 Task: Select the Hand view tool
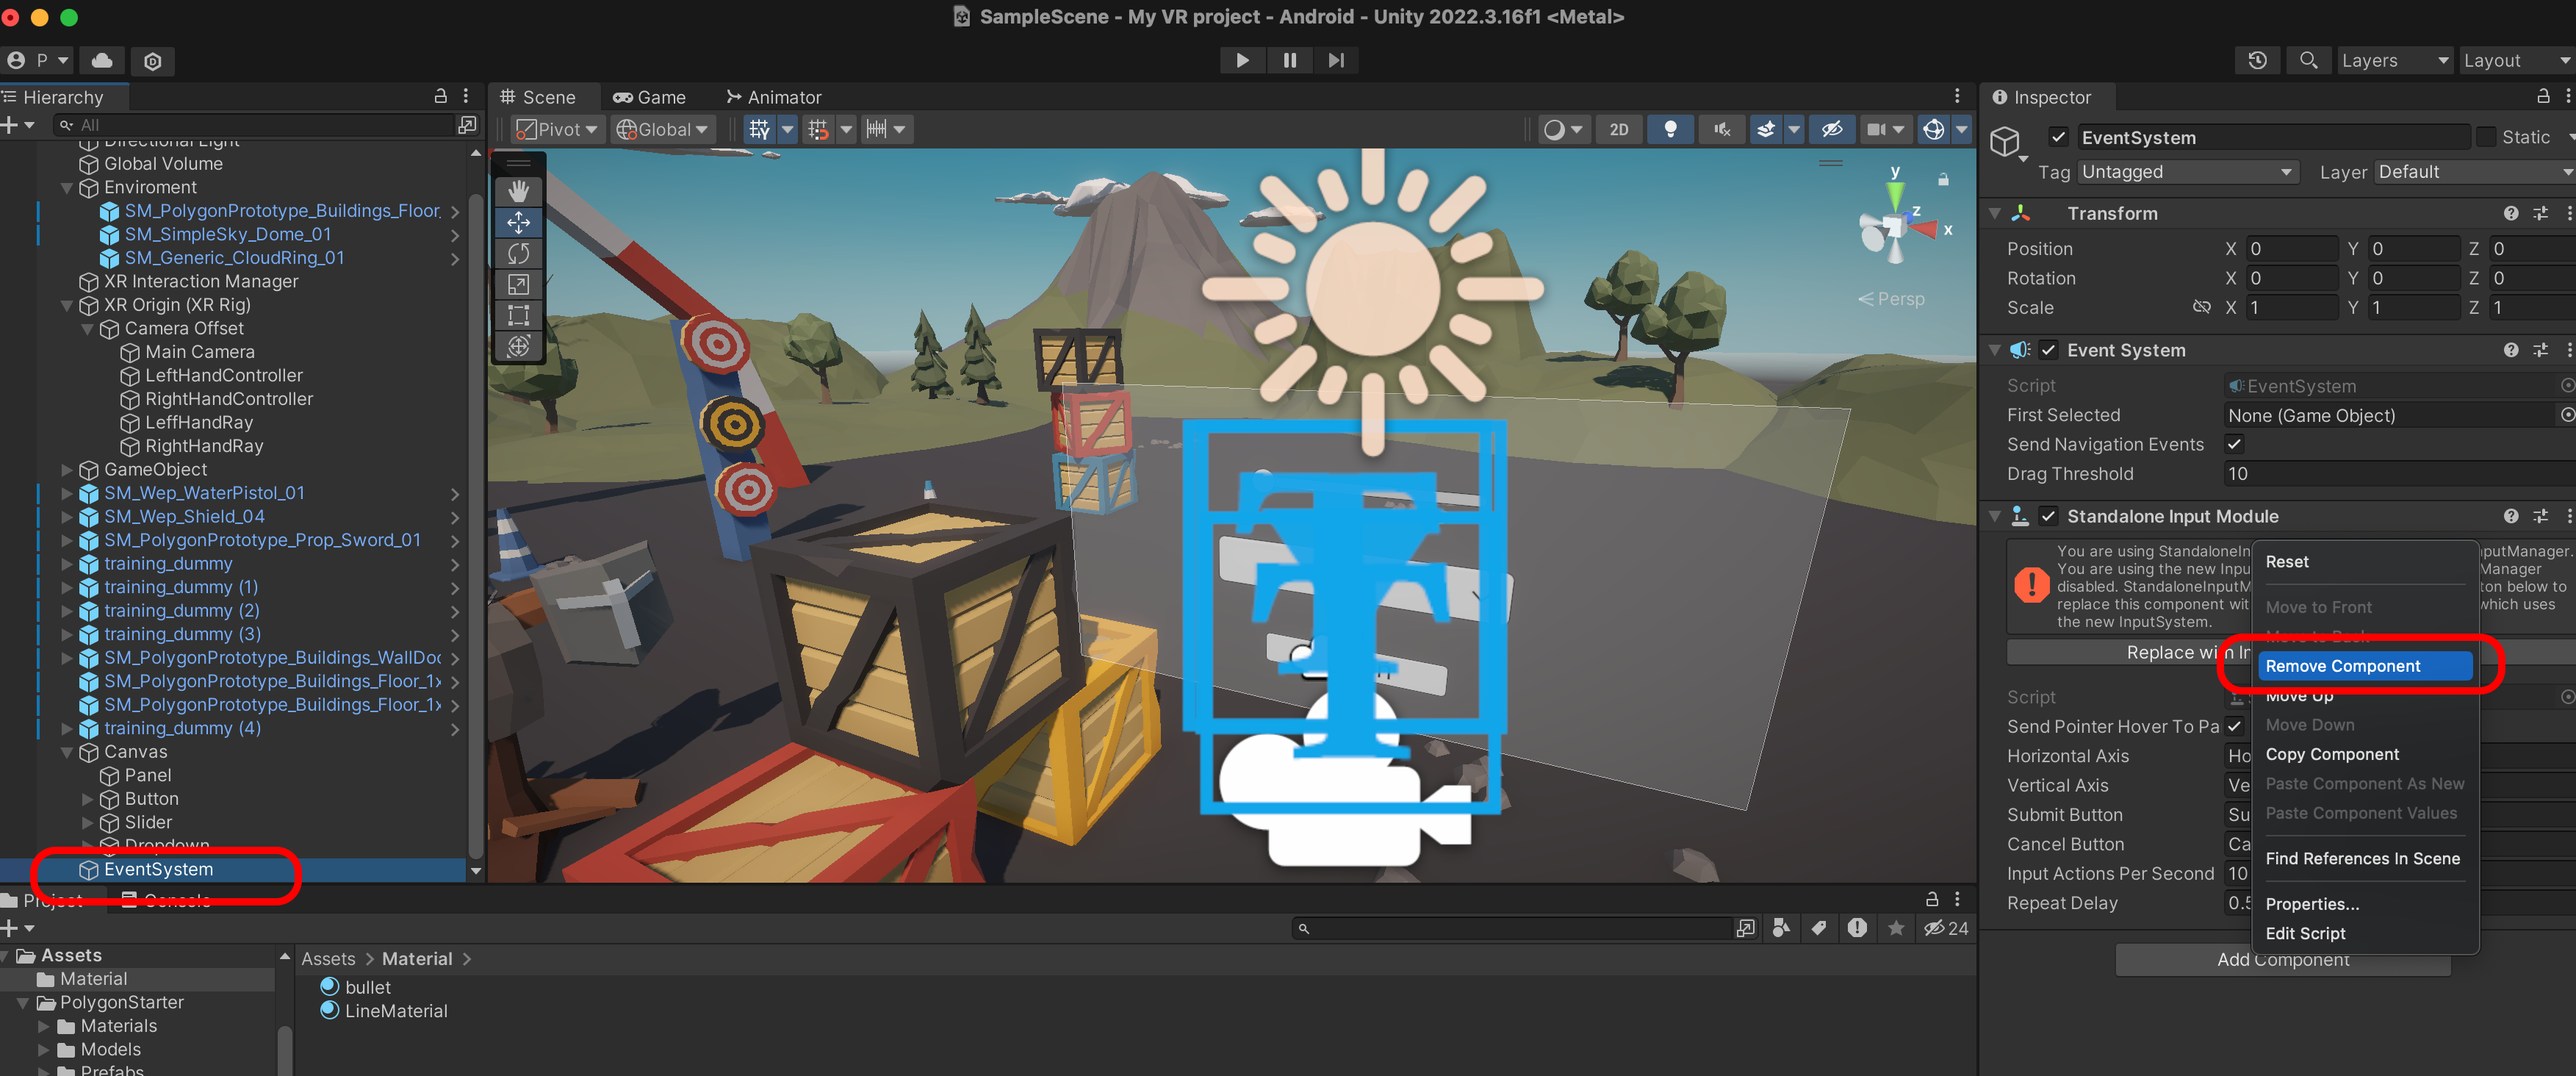coord(518,191)
